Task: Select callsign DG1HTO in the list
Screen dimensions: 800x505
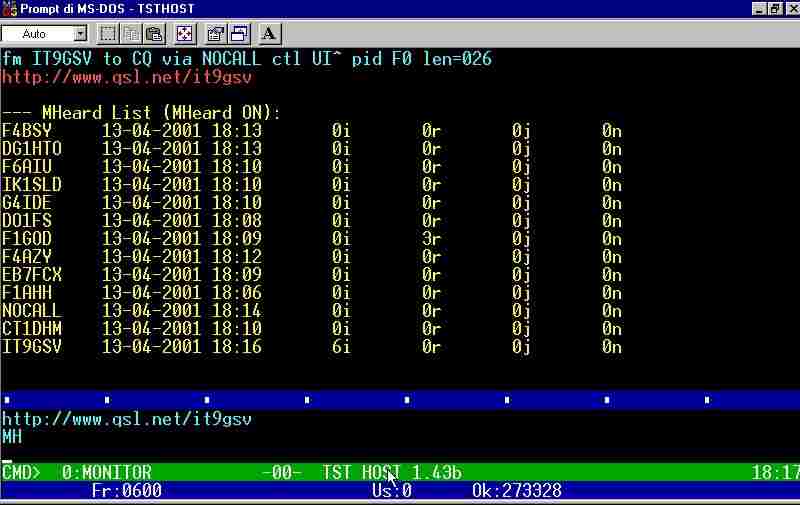Action: (x=32, y=148)
